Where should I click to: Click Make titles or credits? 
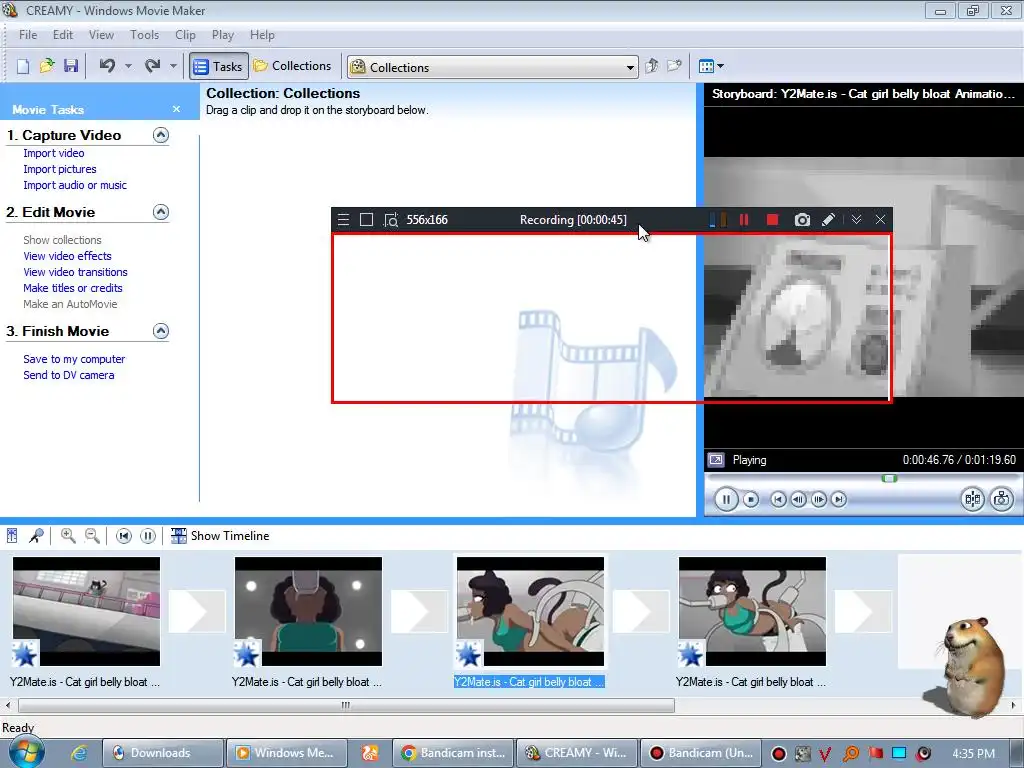coord(73,288)
